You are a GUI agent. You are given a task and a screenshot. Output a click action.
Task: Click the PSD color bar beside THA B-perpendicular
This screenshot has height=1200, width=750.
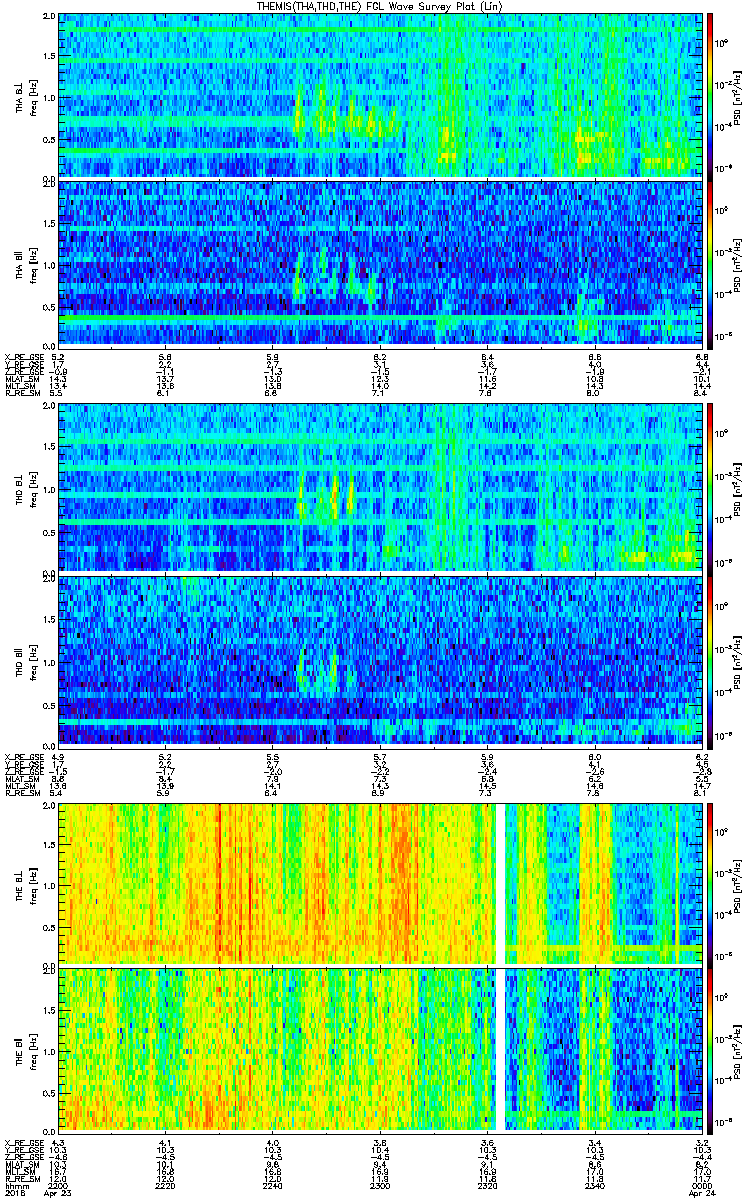(x=710, y=95)
